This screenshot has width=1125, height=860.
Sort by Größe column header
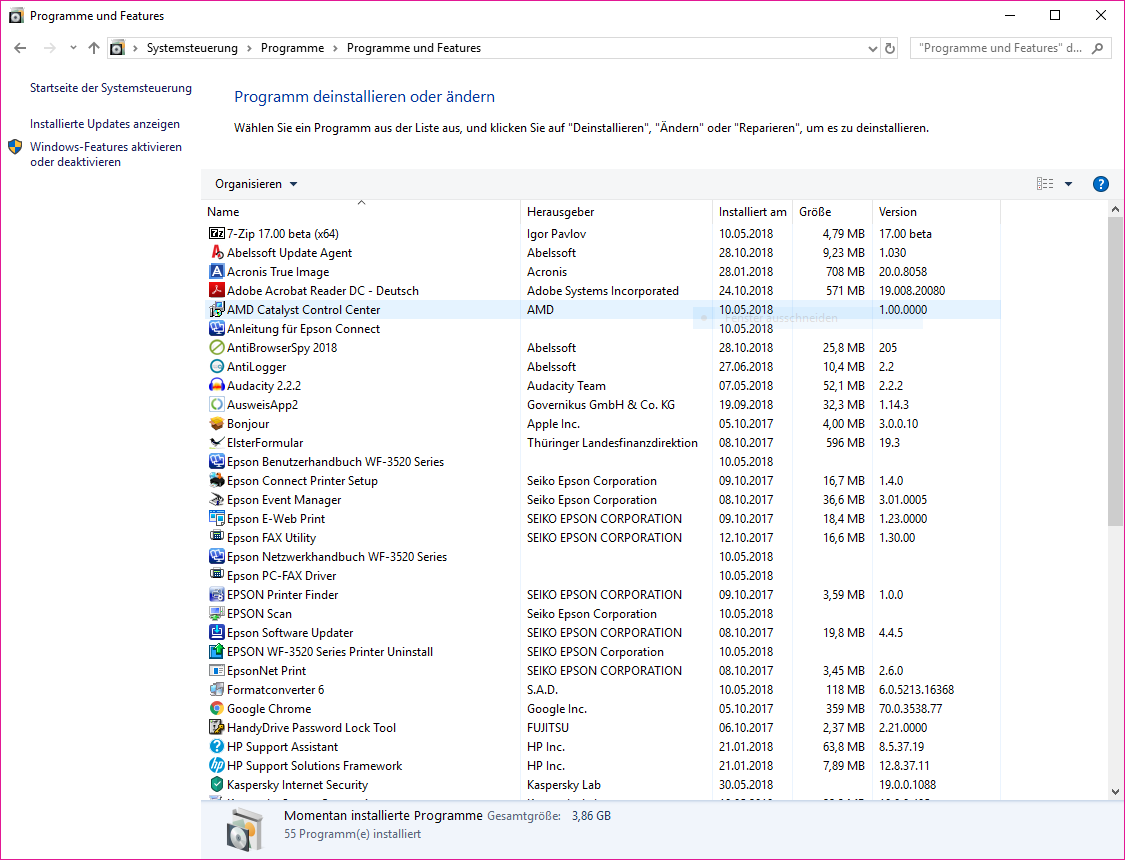coord(832,212)
